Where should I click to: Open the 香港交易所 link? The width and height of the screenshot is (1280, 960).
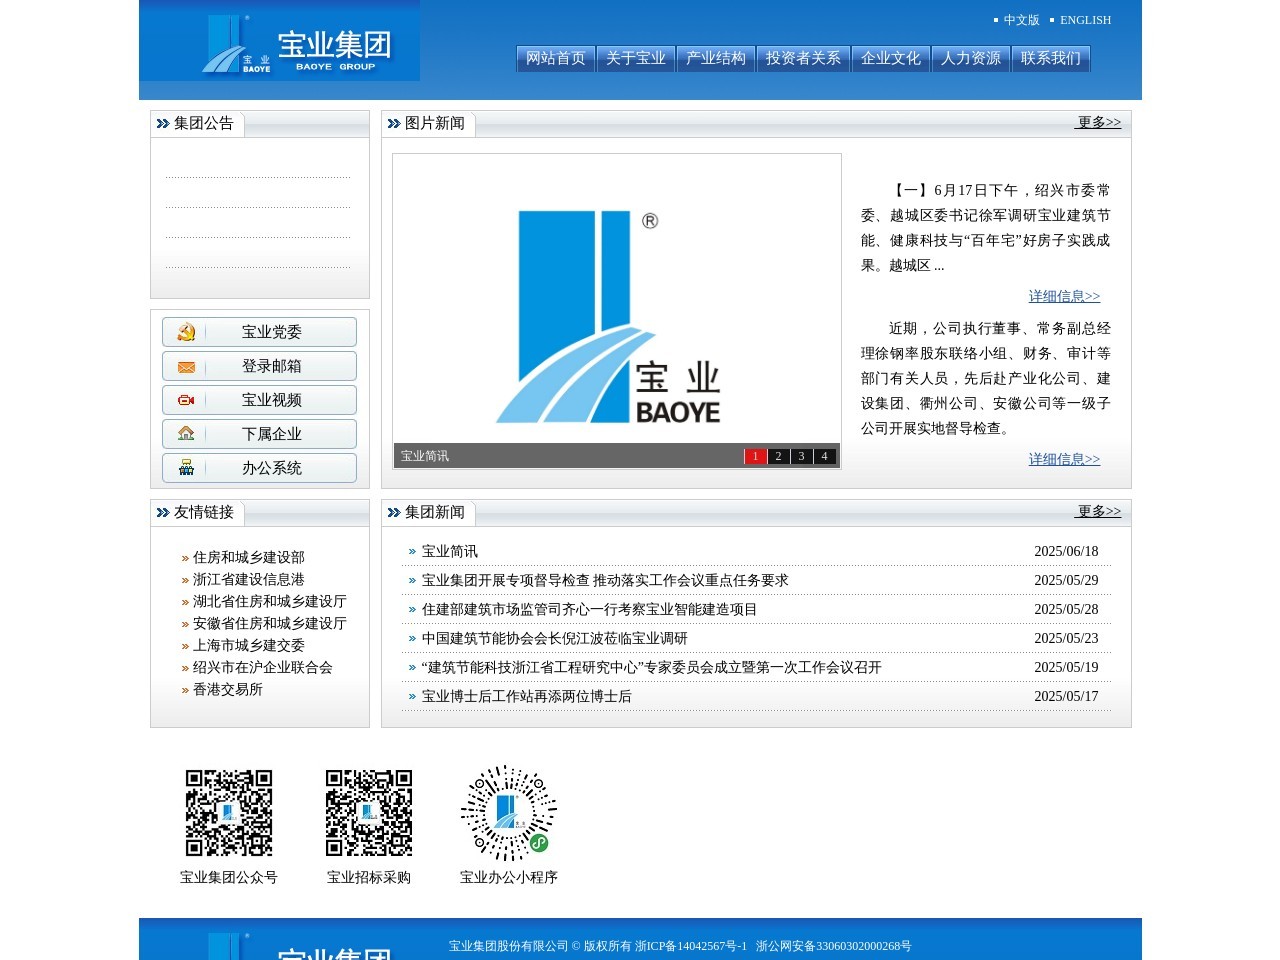(227, 689)
